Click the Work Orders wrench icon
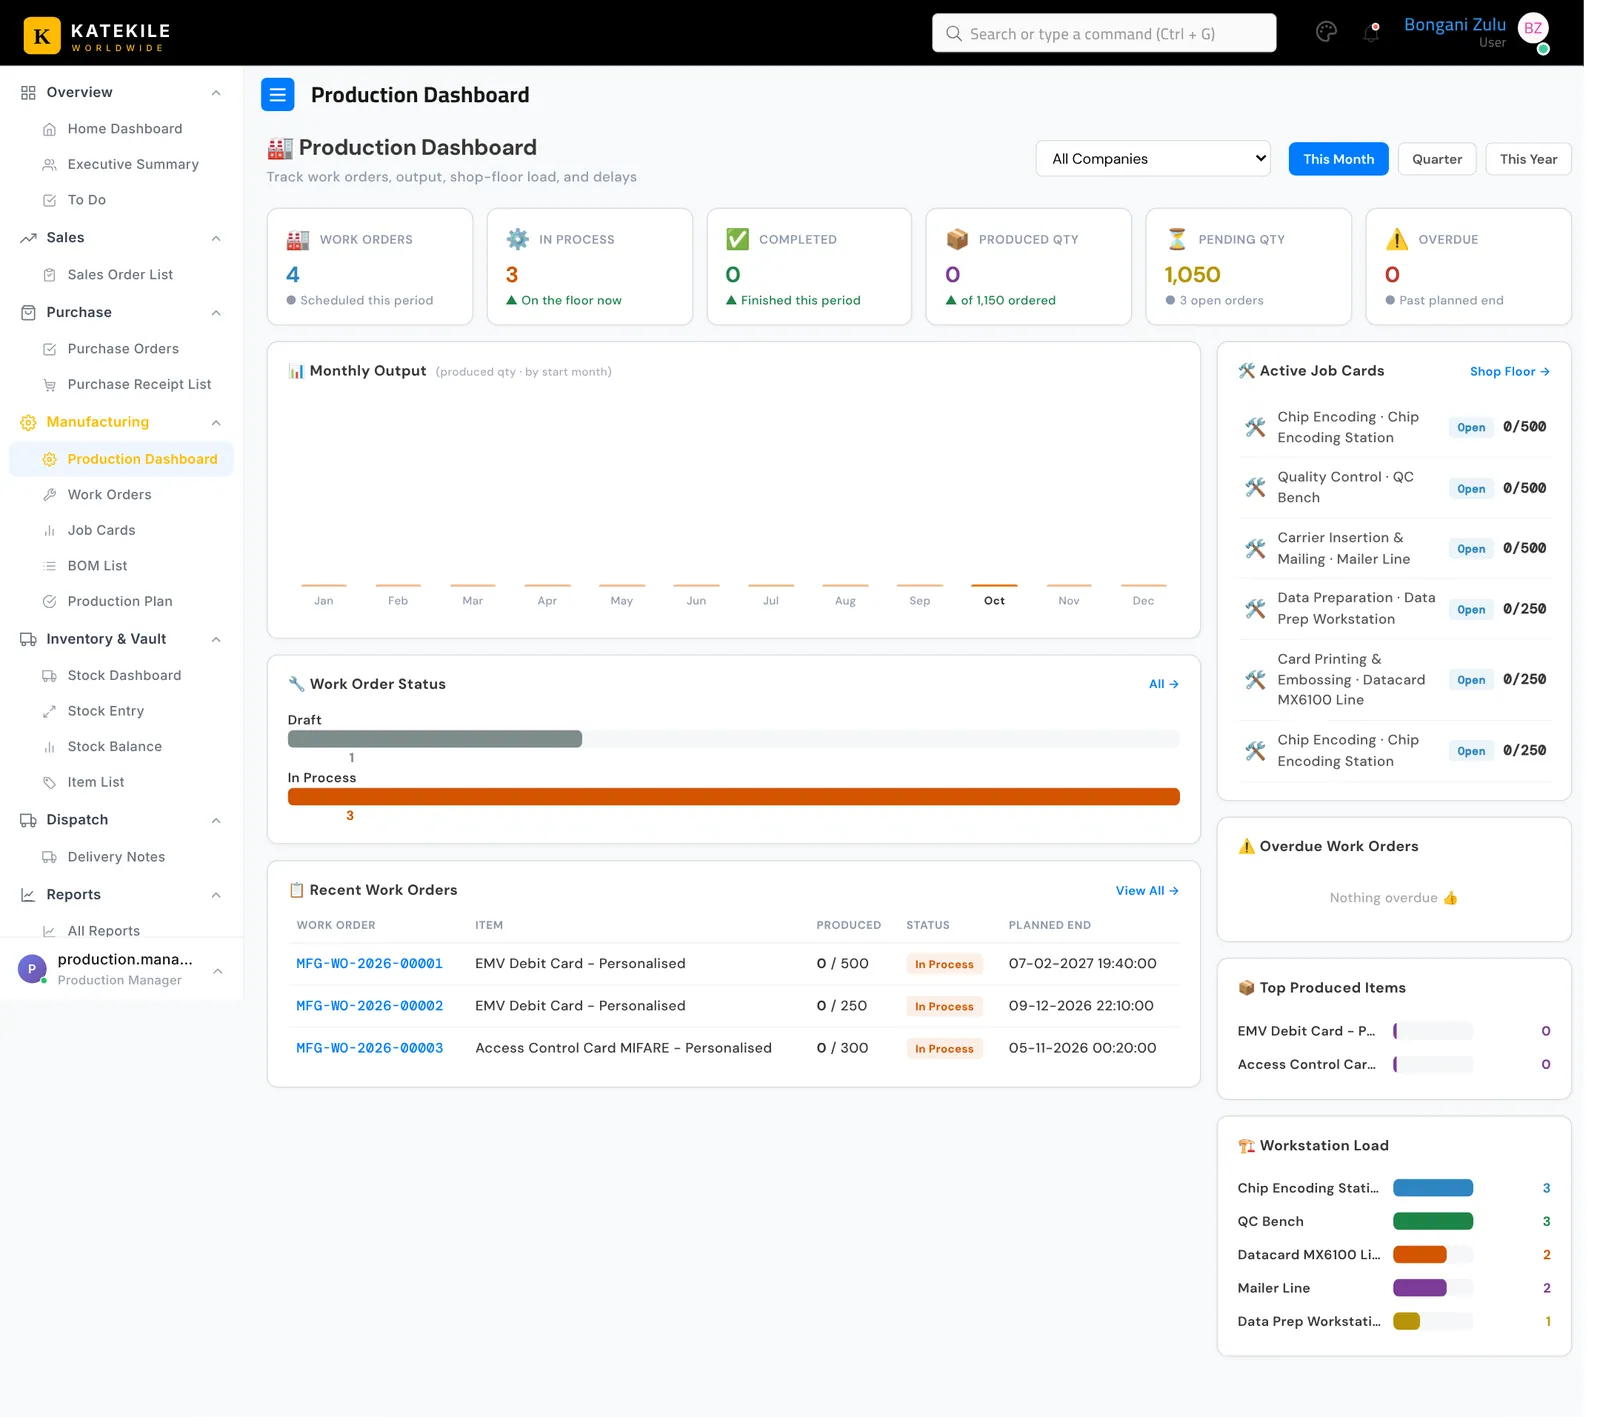1600x1417 pixels. (x=49, y=495)
